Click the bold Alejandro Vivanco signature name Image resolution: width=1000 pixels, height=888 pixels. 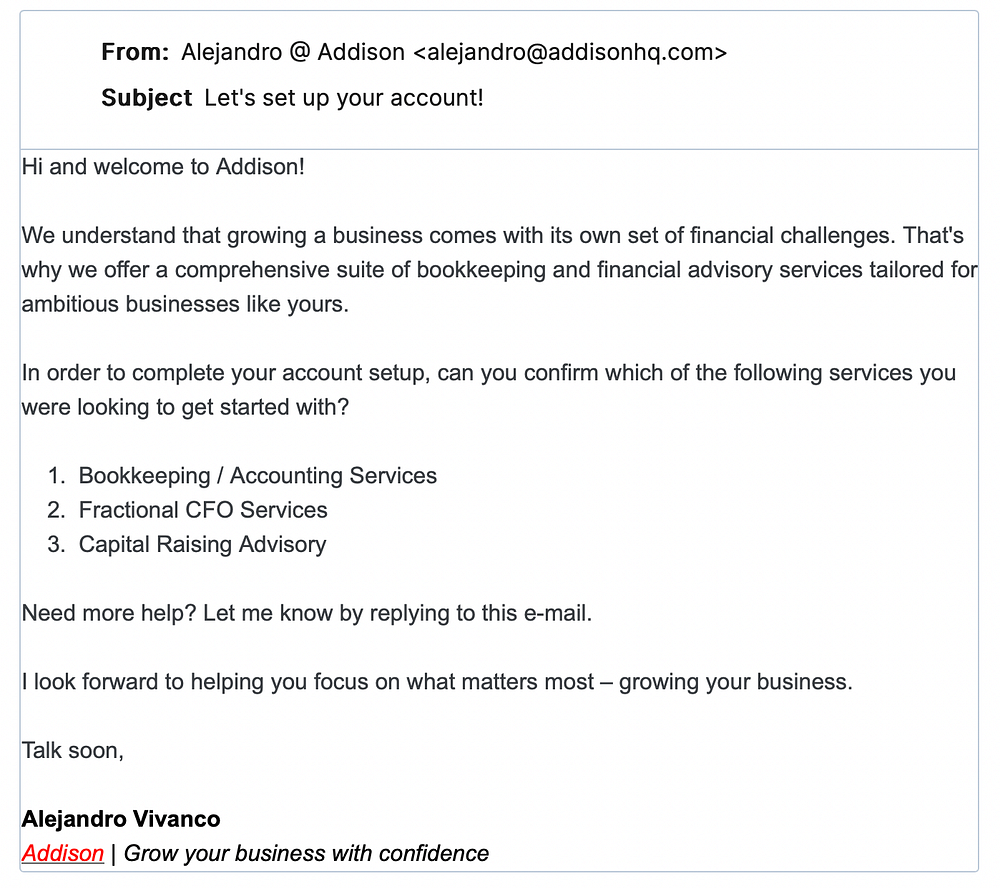click(x=121, y=818)
